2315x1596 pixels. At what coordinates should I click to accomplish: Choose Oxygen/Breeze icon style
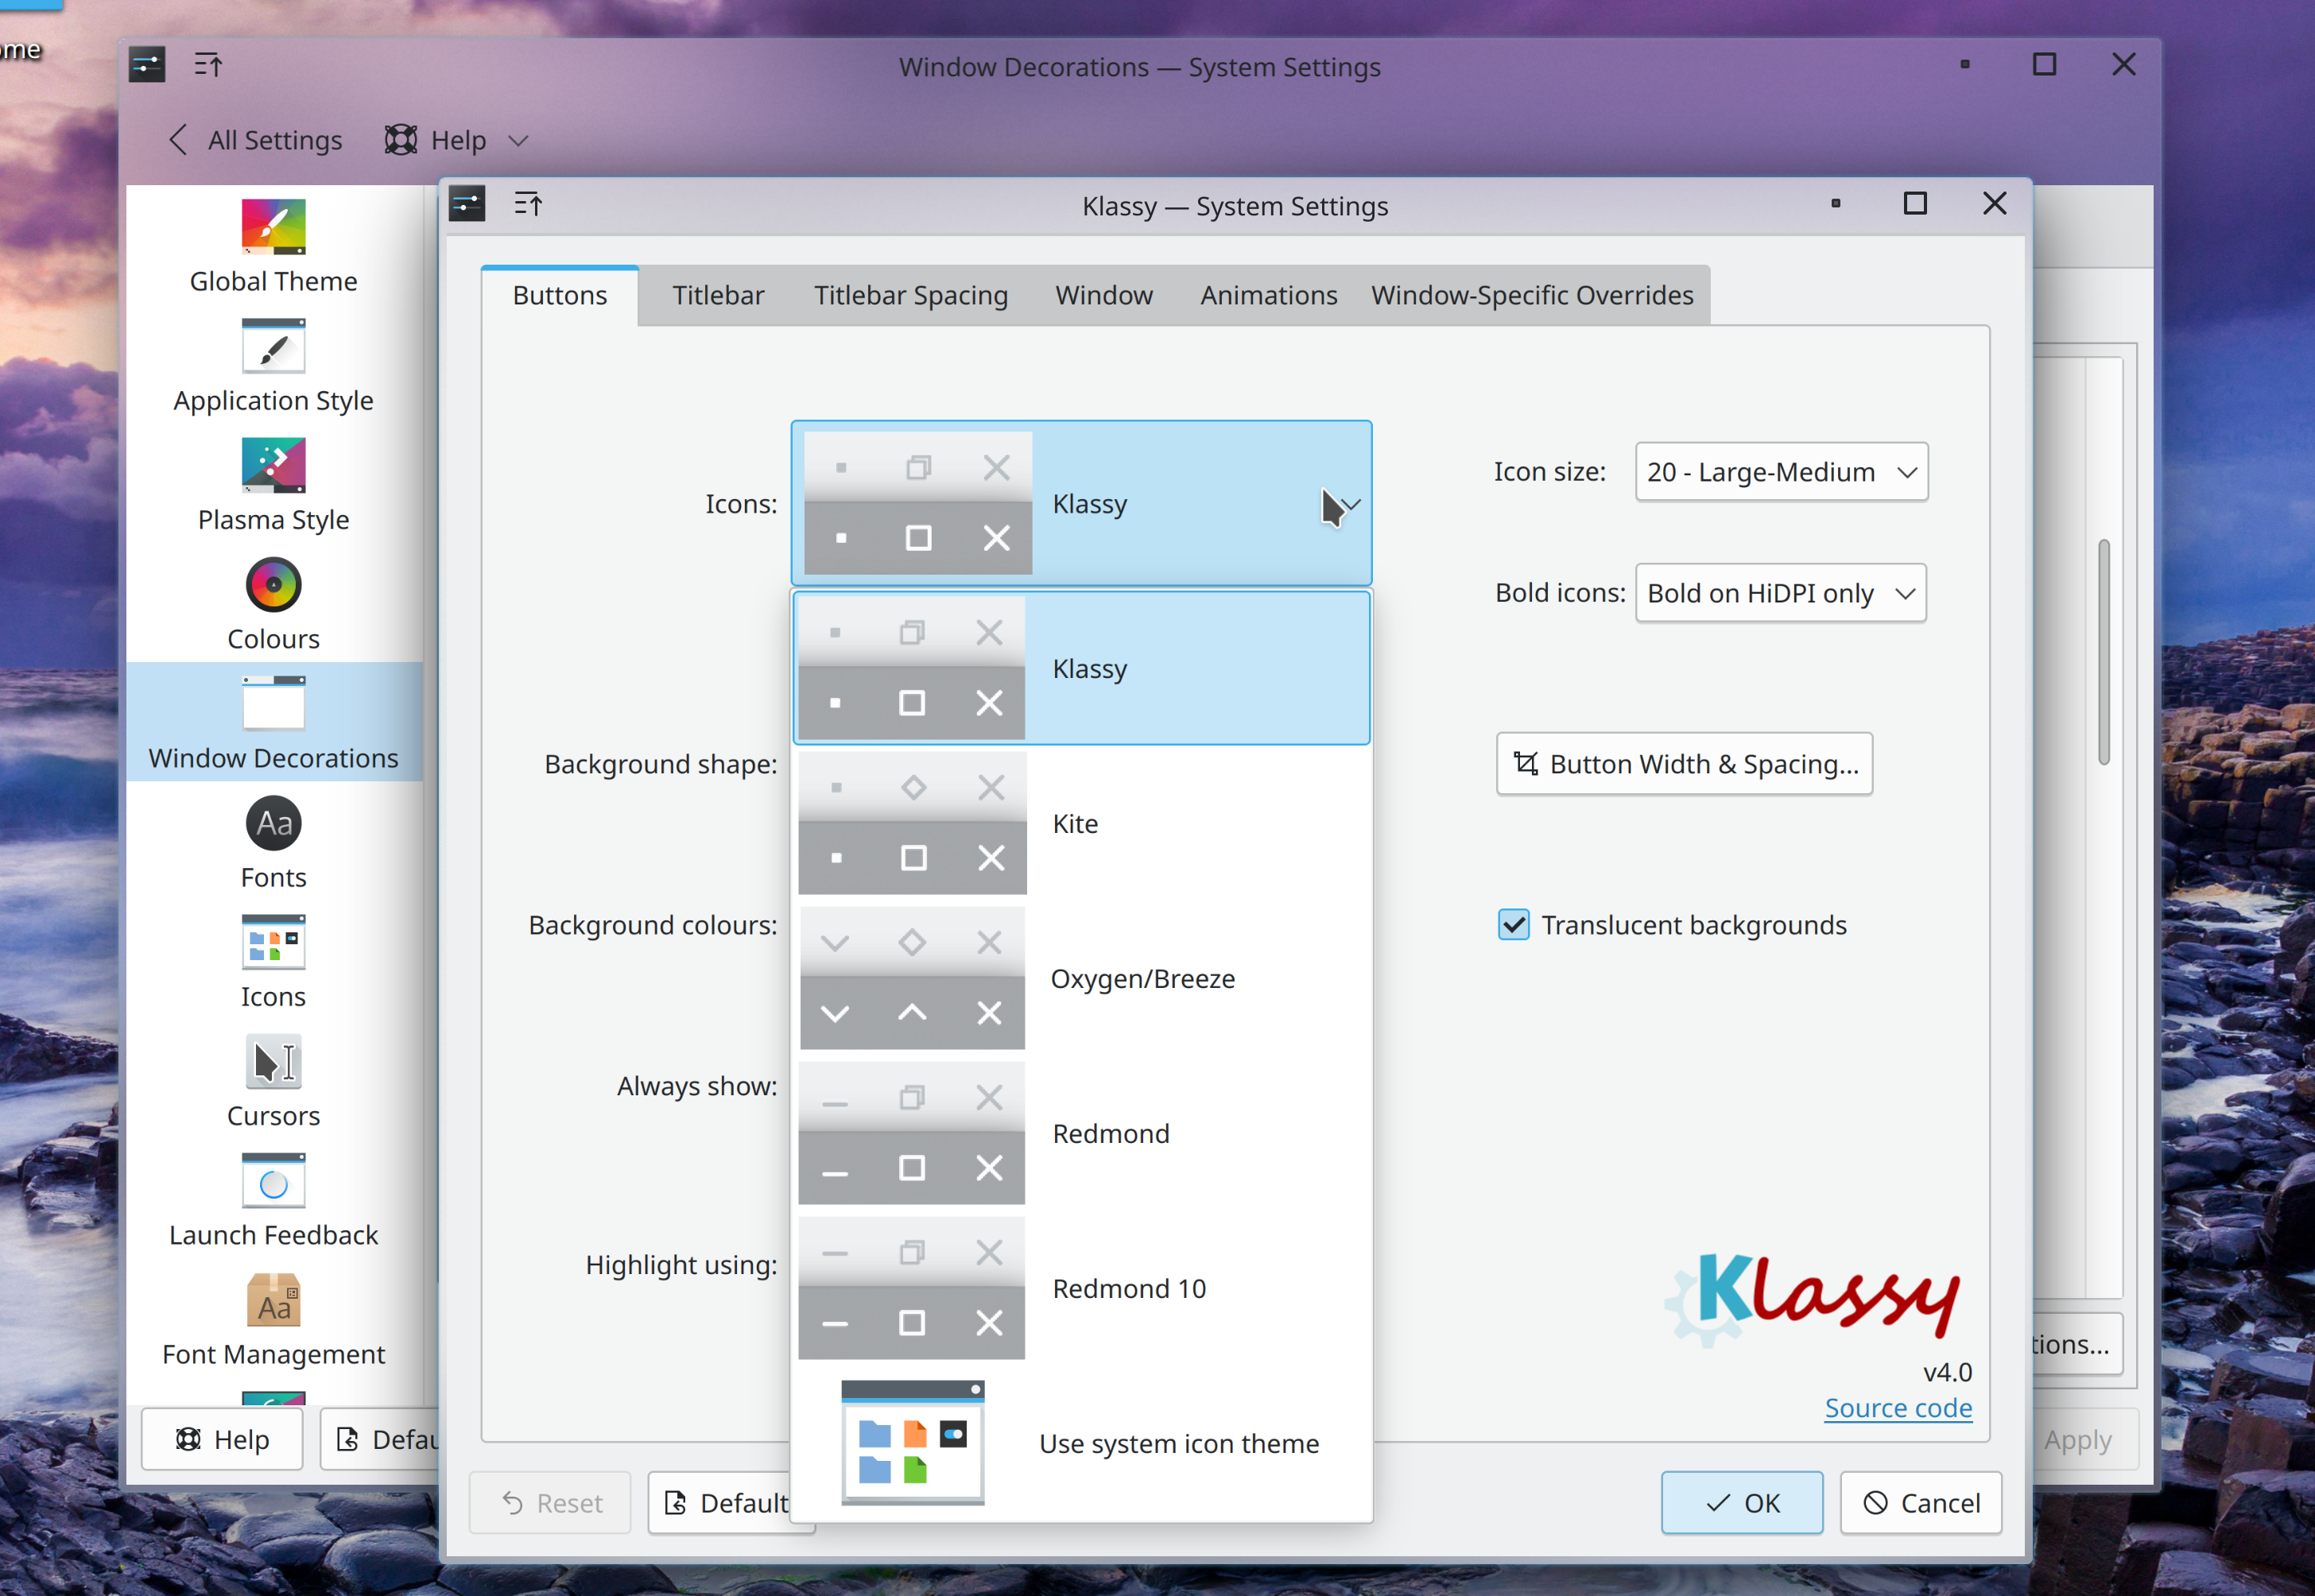(x=1081, y=978)
